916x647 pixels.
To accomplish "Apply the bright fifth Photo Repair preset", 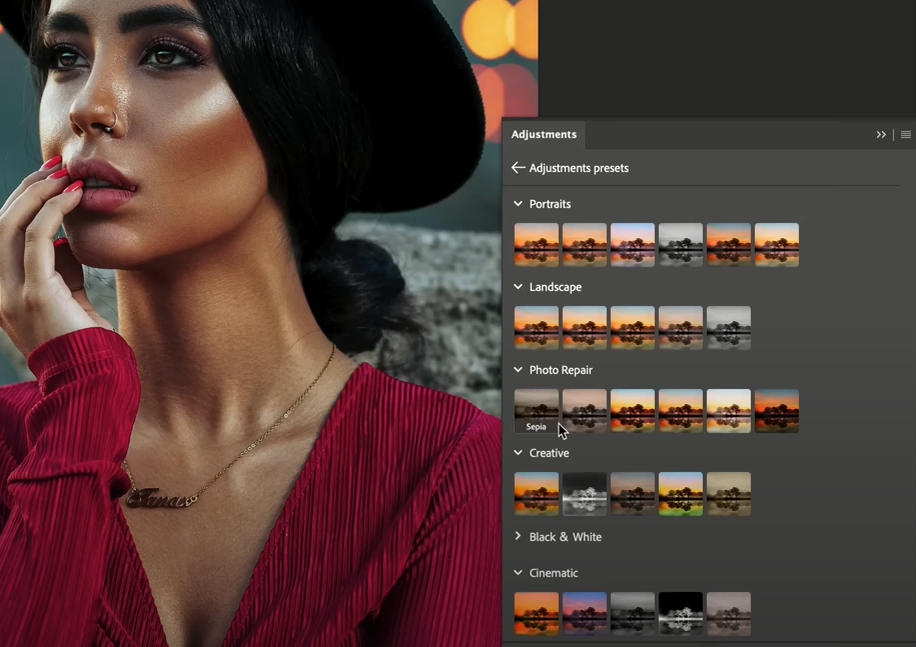I will tap(728, 411).
